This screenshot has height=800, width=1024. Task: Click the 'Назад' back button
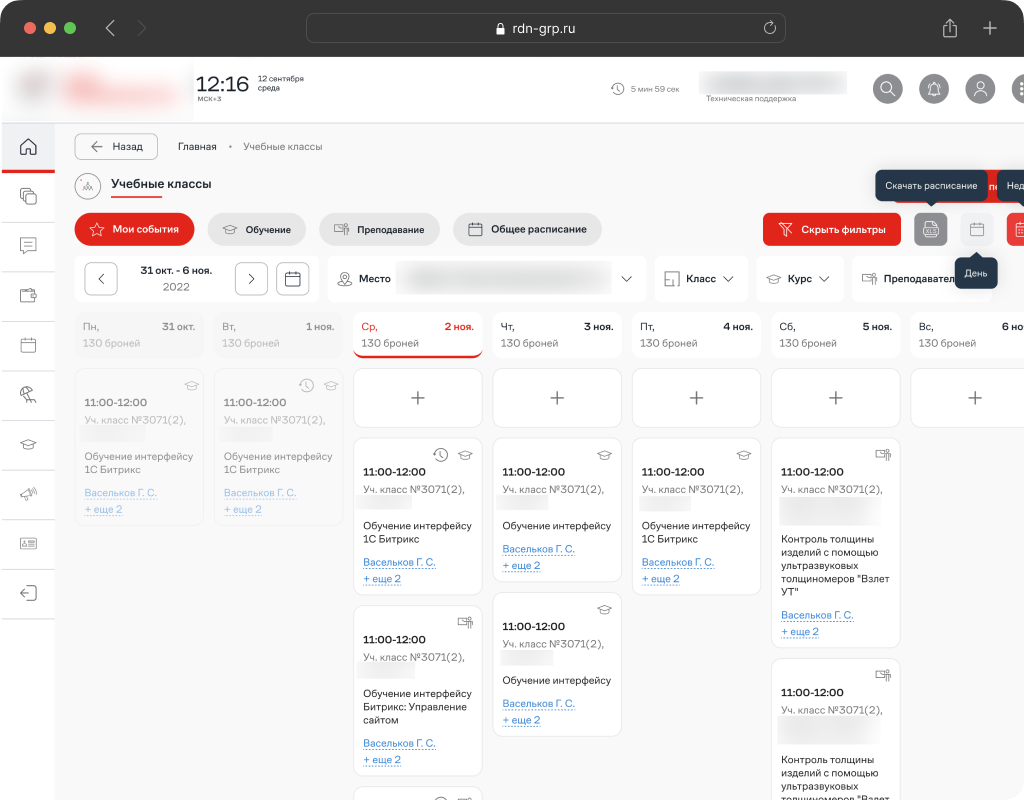point(116,146)
